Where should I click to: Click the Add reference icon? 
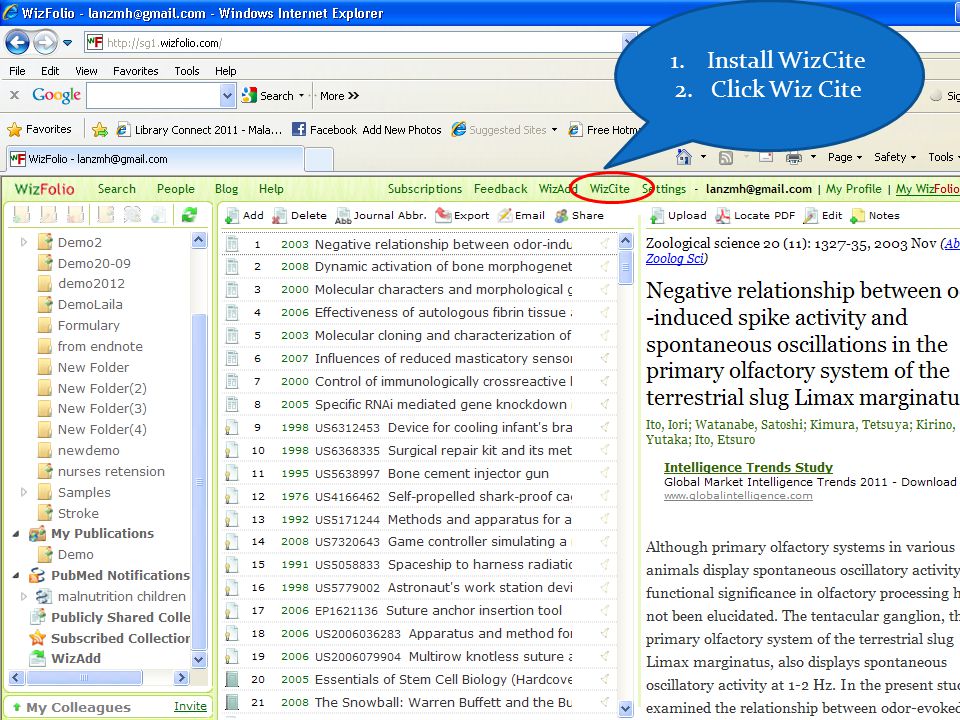[231, 216]
